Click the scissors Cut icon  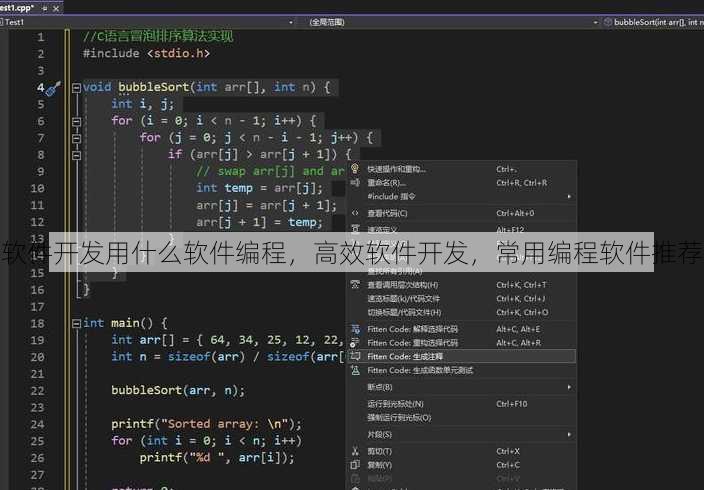click(355, 451)
